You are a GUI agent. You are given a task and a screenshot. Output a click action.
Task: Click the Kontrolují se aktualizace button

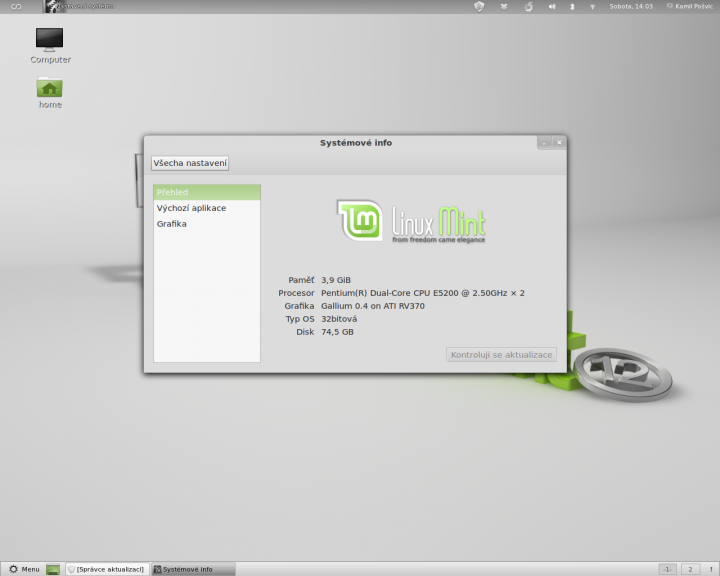[501, 355]
